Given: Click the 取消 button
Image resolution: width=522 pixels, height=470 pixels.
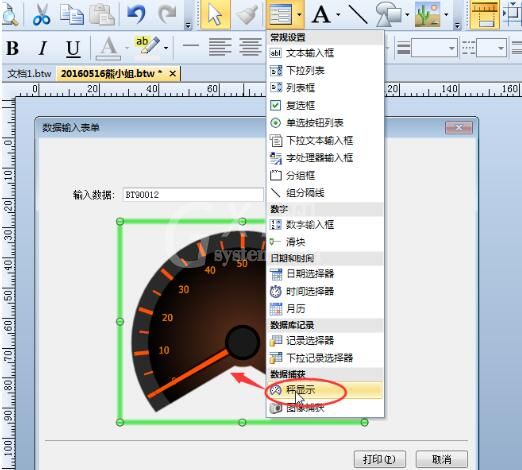Looking at the screenshot, I should (442, 459).
